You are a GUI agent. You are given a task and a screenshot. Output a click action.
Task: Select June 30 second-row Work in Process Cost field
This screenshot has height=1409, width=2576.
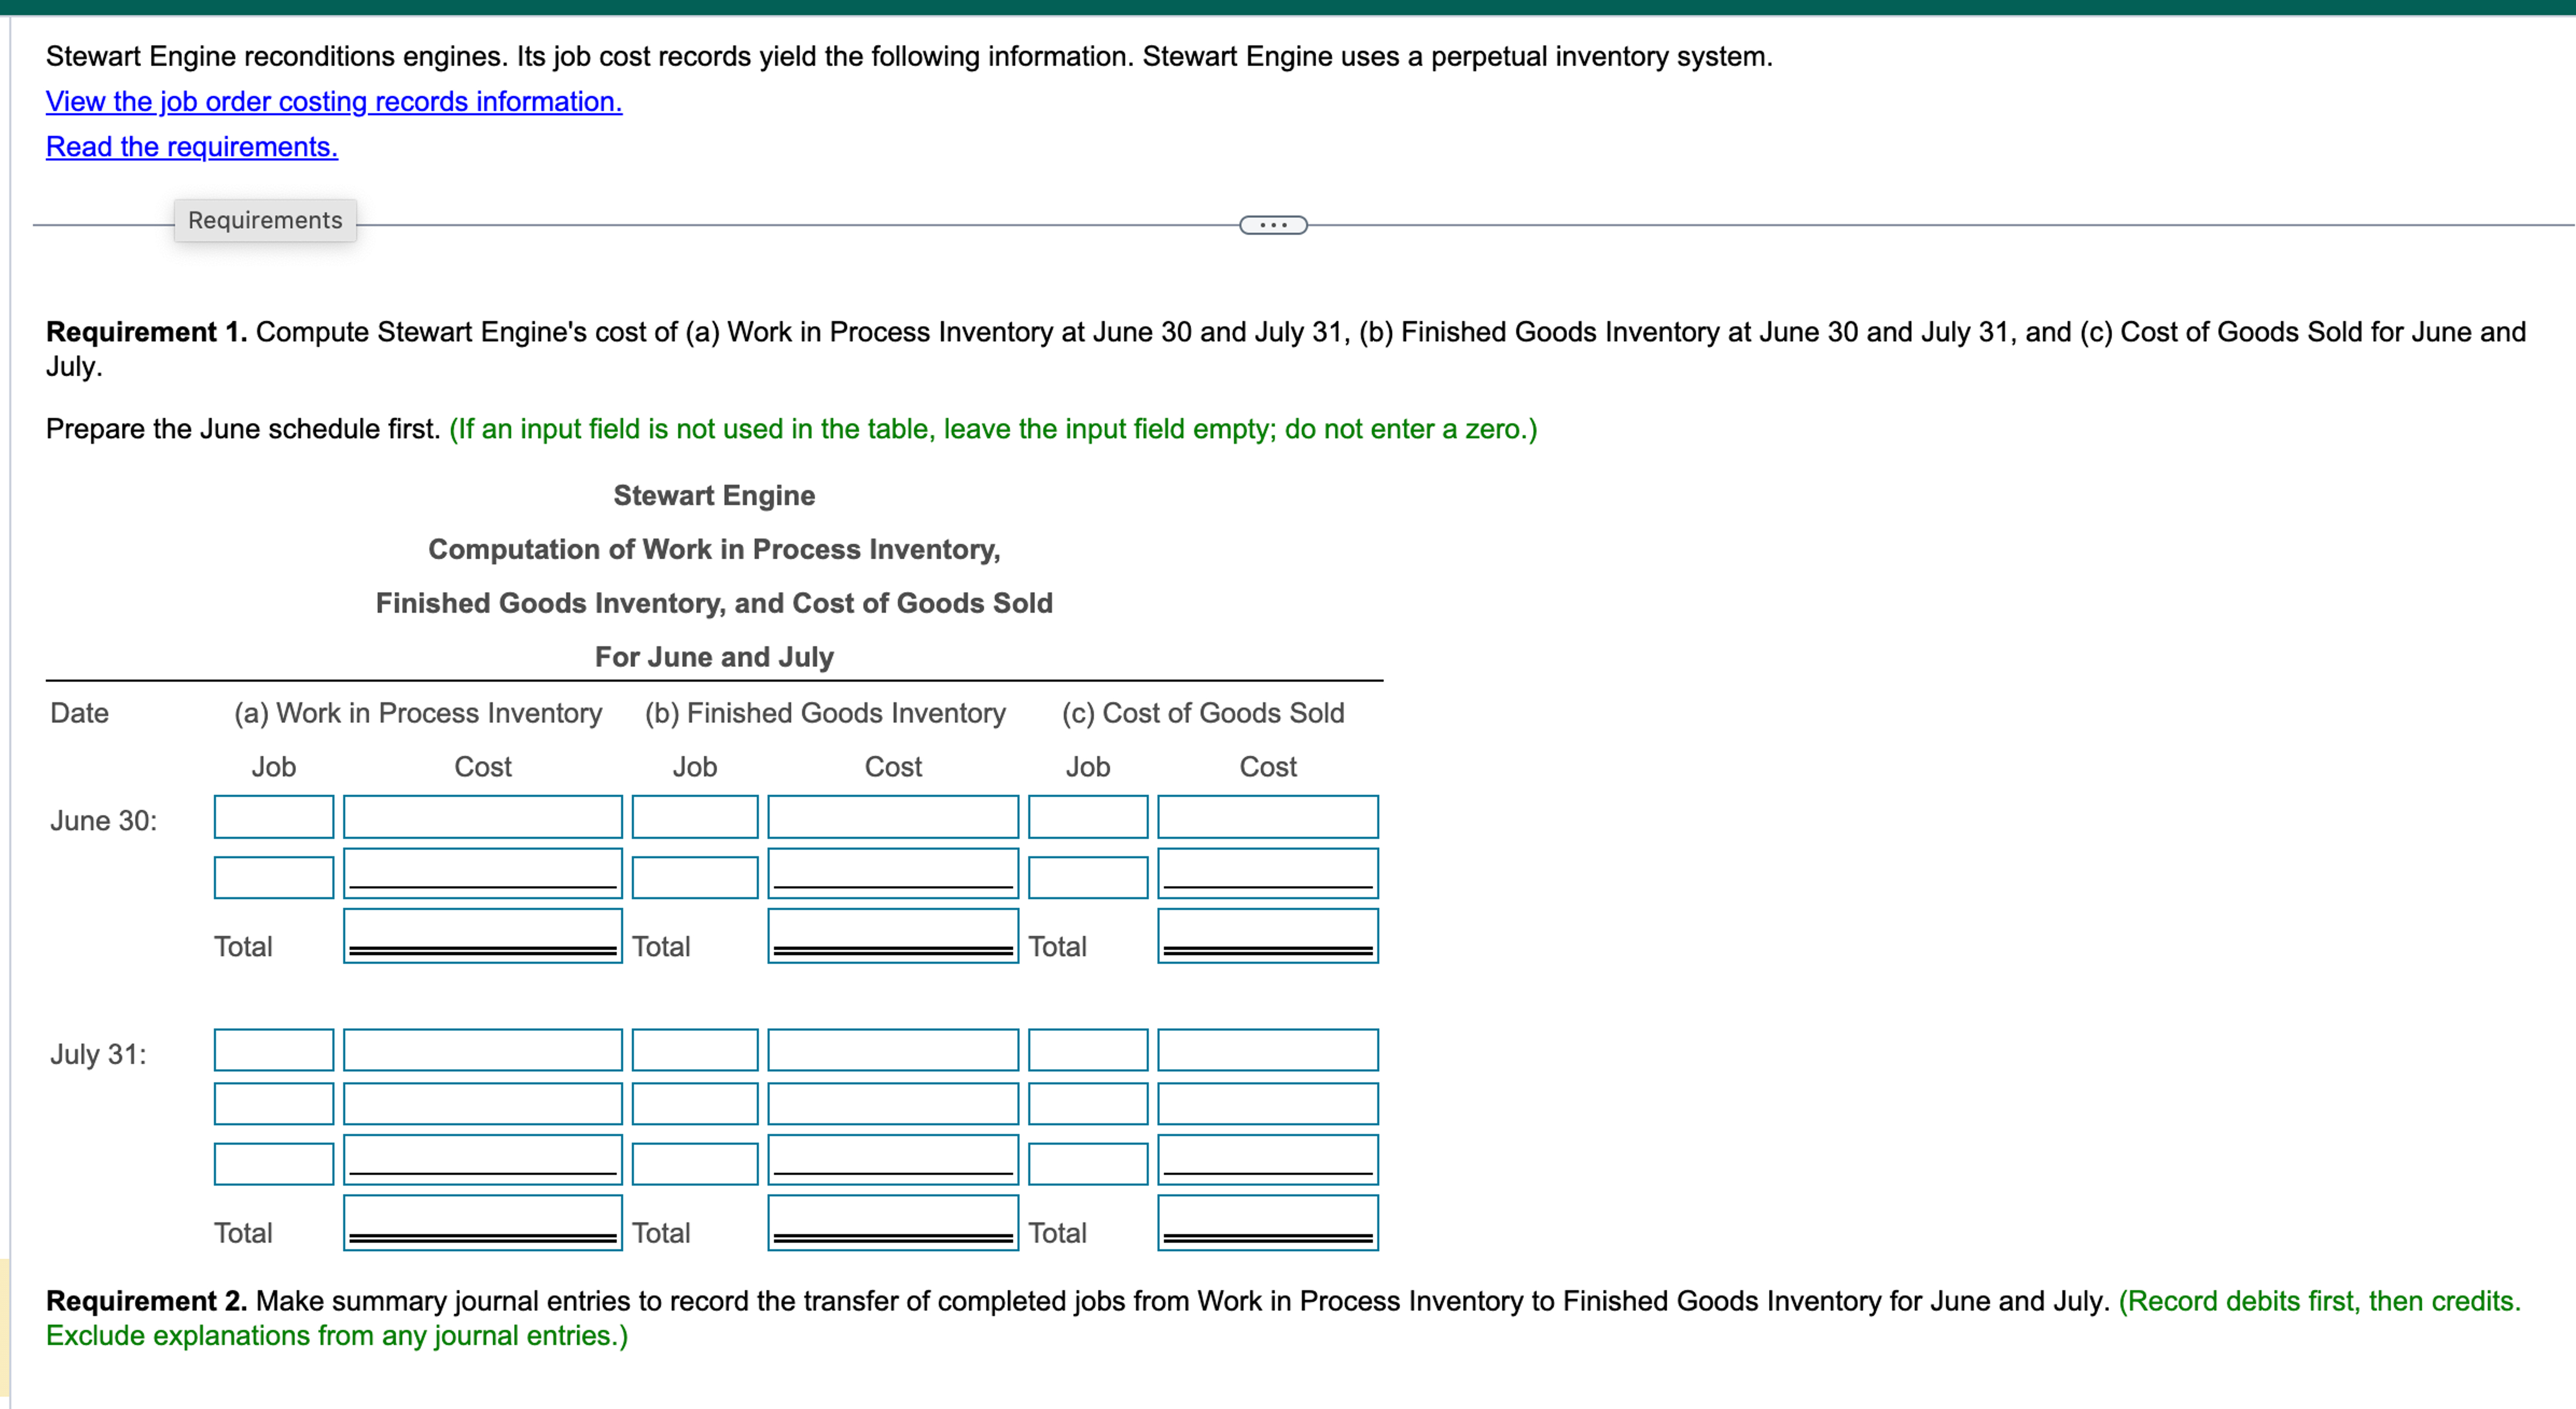[483, 873]
